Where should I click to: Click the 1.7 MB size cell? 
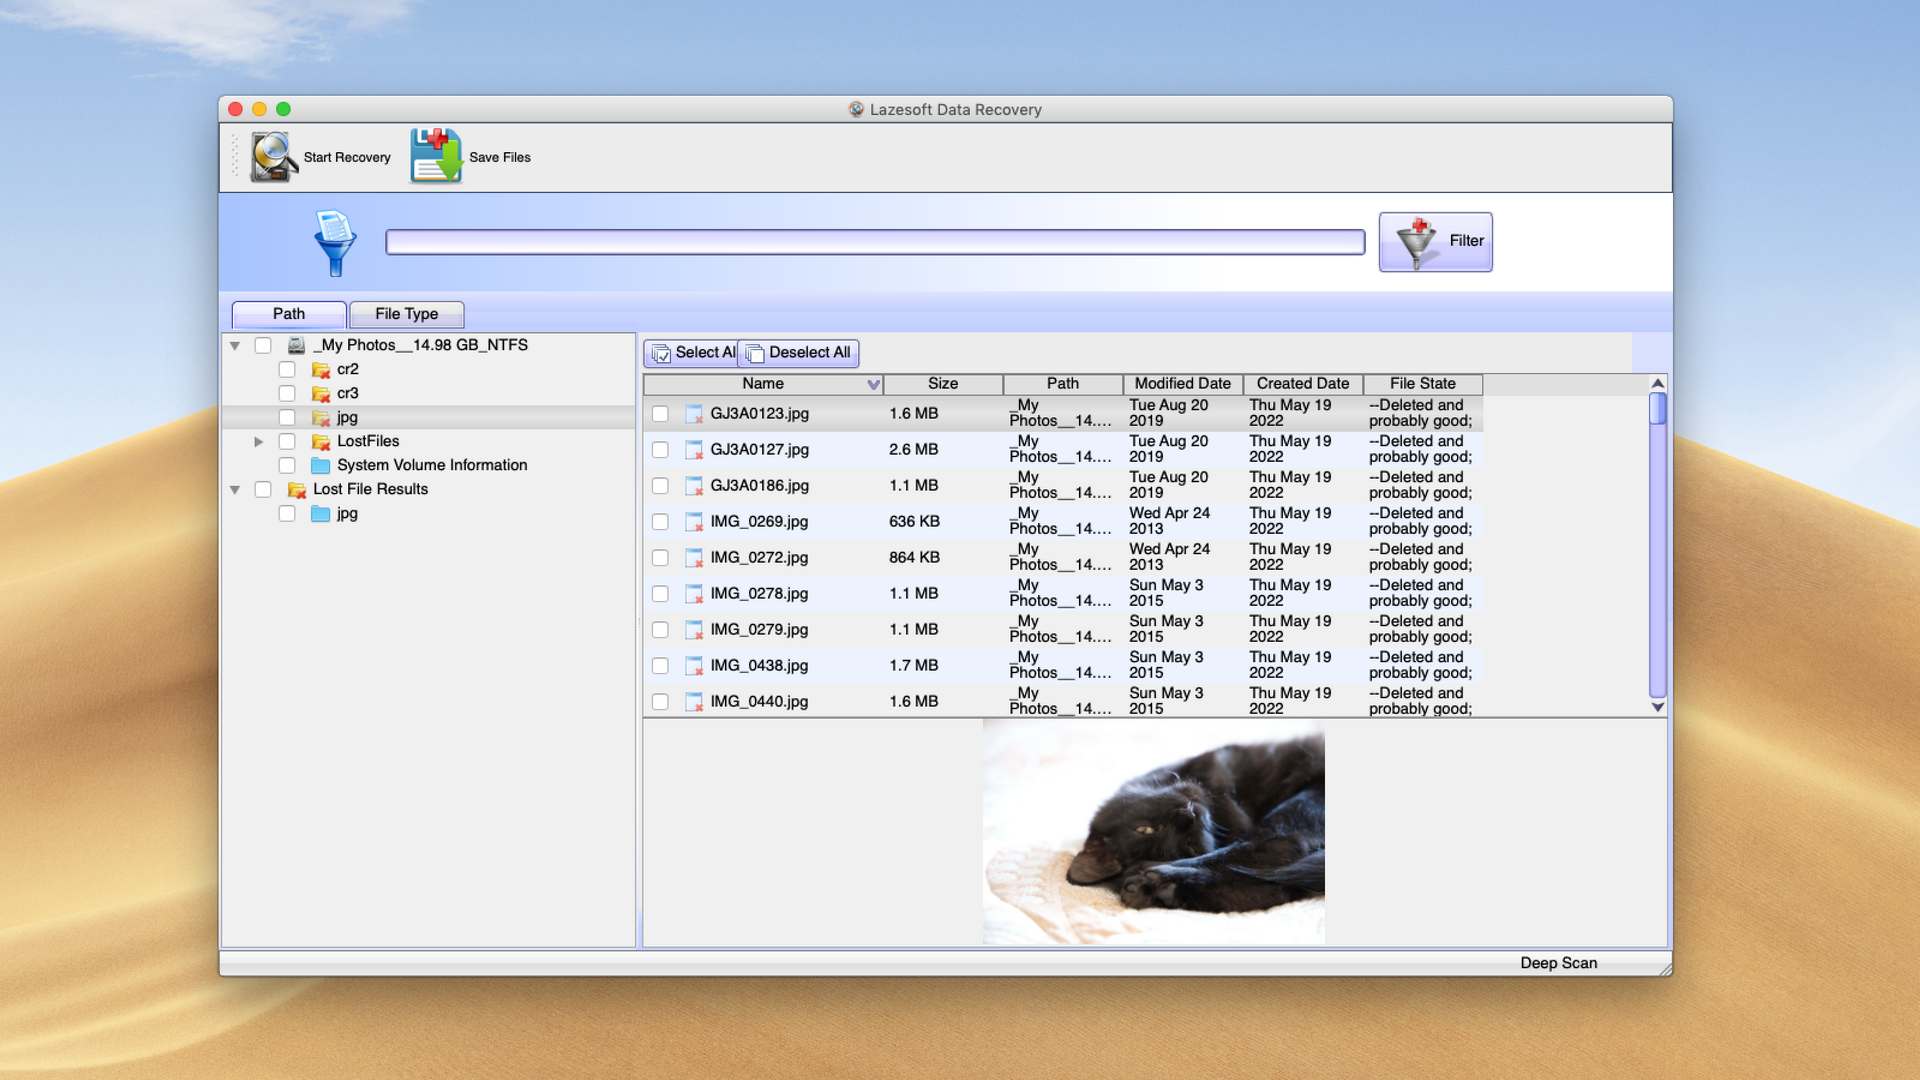tap(914, 666)
